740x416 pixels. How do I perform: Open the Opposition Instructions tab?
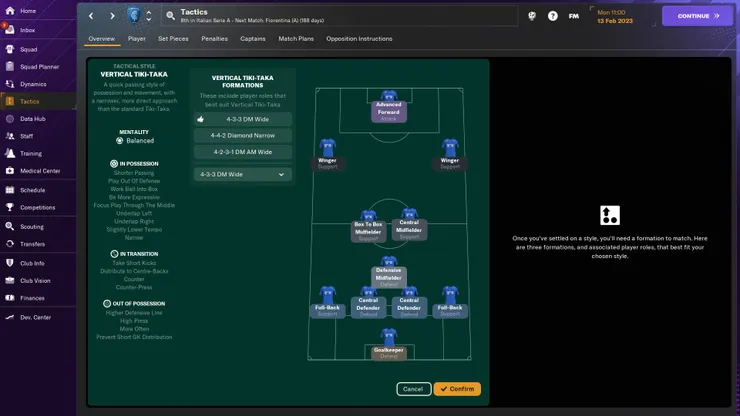pyautogui.click(x=359, y=39)
